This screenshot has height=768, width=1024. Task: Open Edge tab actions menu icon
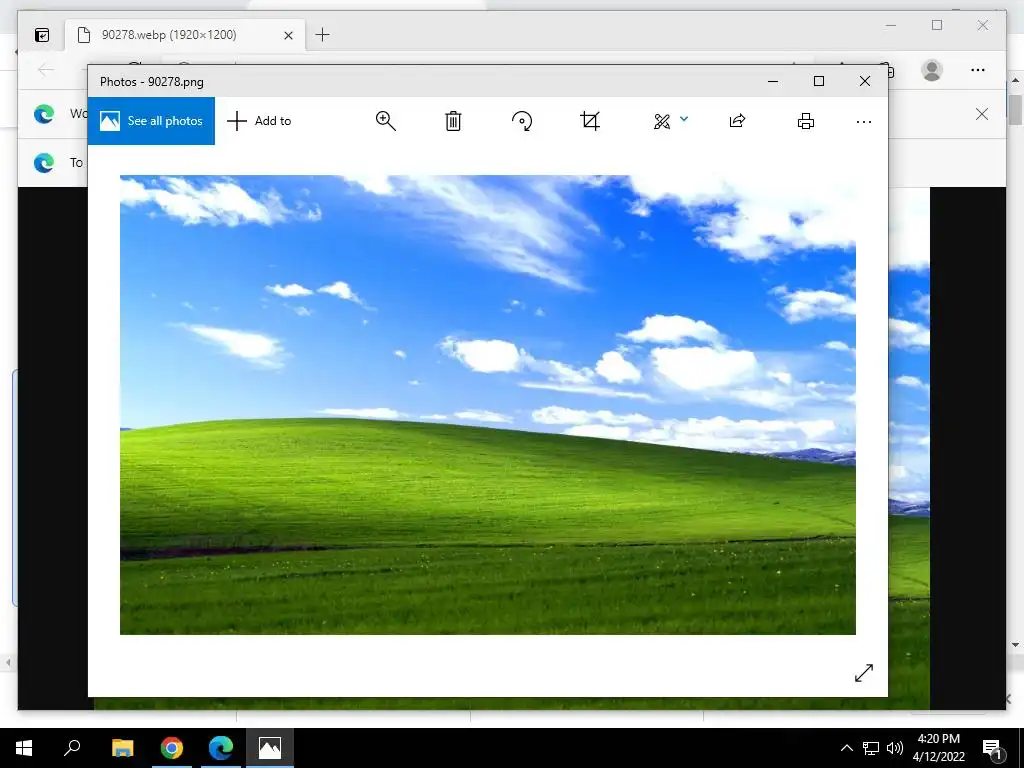[42, 35]
